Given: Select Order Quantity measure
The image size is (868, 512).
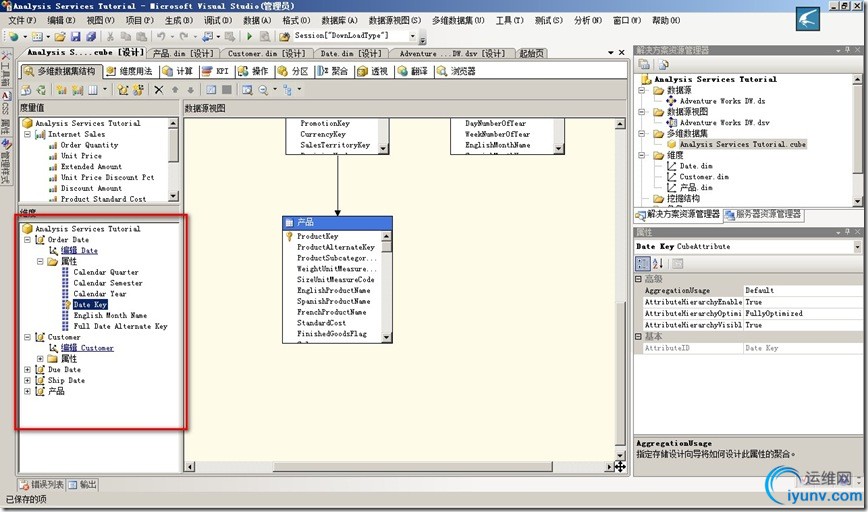Looking at the screenshot, I should 89,145.
